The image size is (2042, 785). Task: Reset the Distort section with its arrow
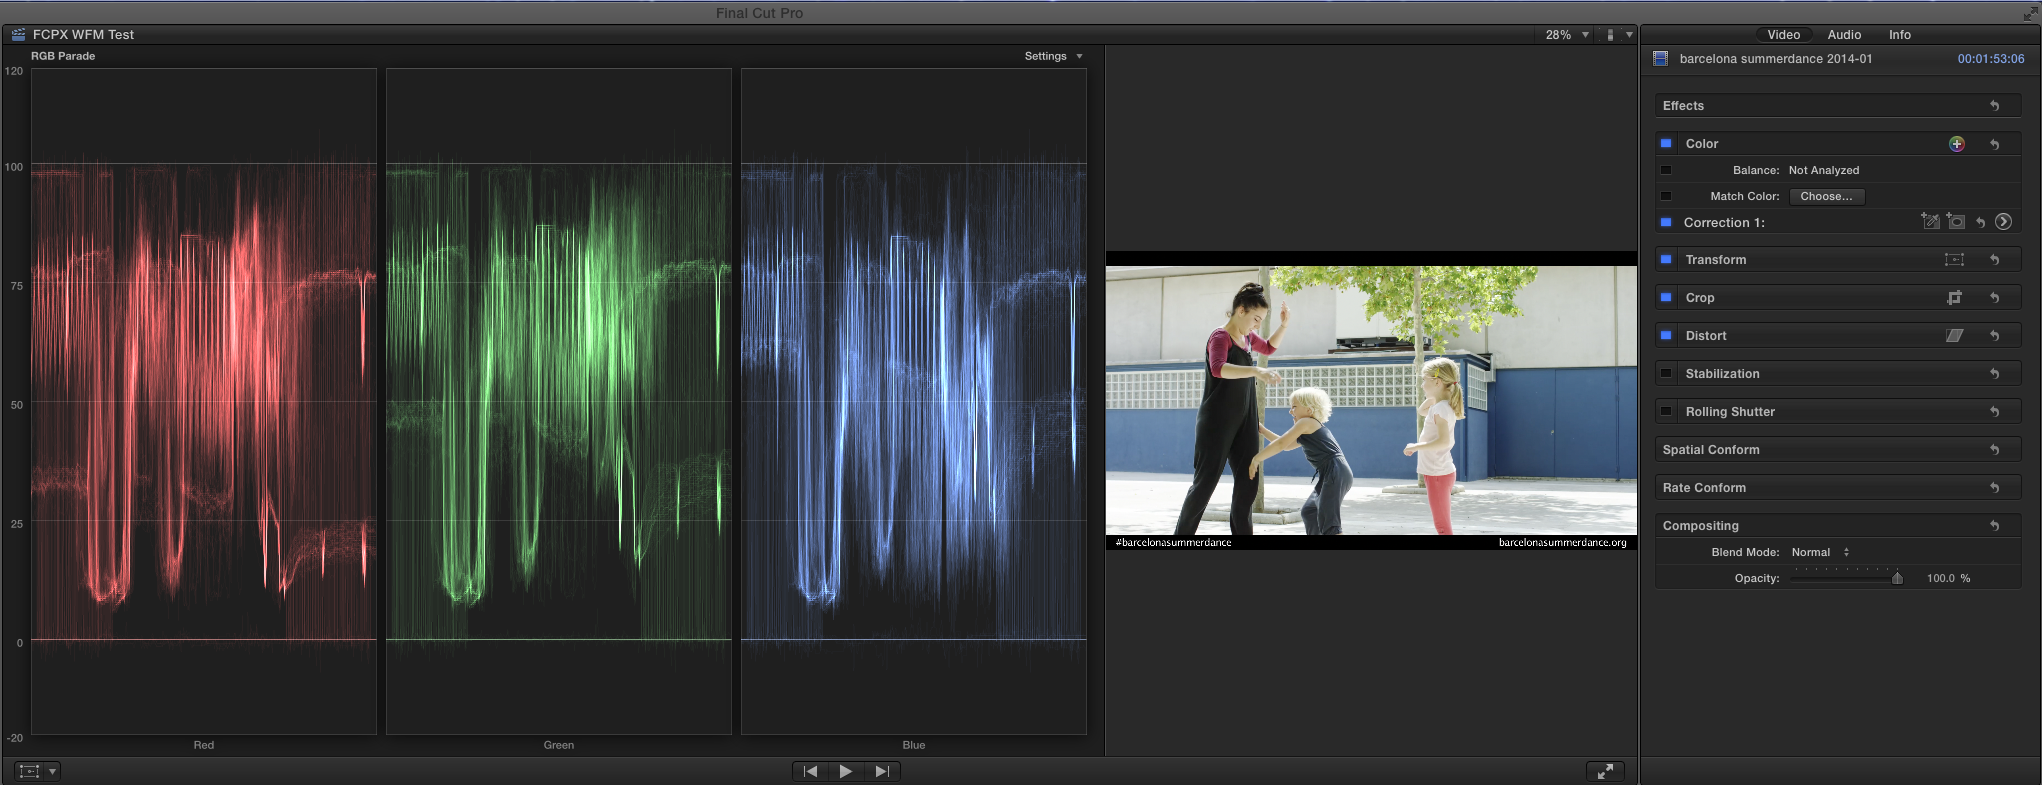[1995, 336]
